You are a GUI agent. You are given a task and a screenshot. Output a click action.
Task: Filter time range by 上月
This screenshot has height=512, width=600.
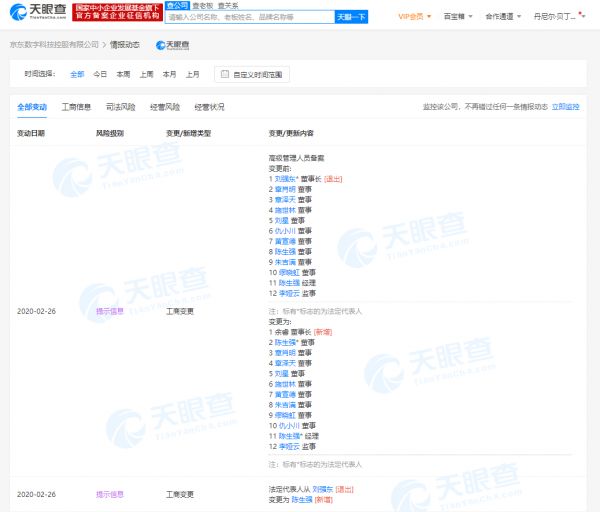click(x=193, y=74)
